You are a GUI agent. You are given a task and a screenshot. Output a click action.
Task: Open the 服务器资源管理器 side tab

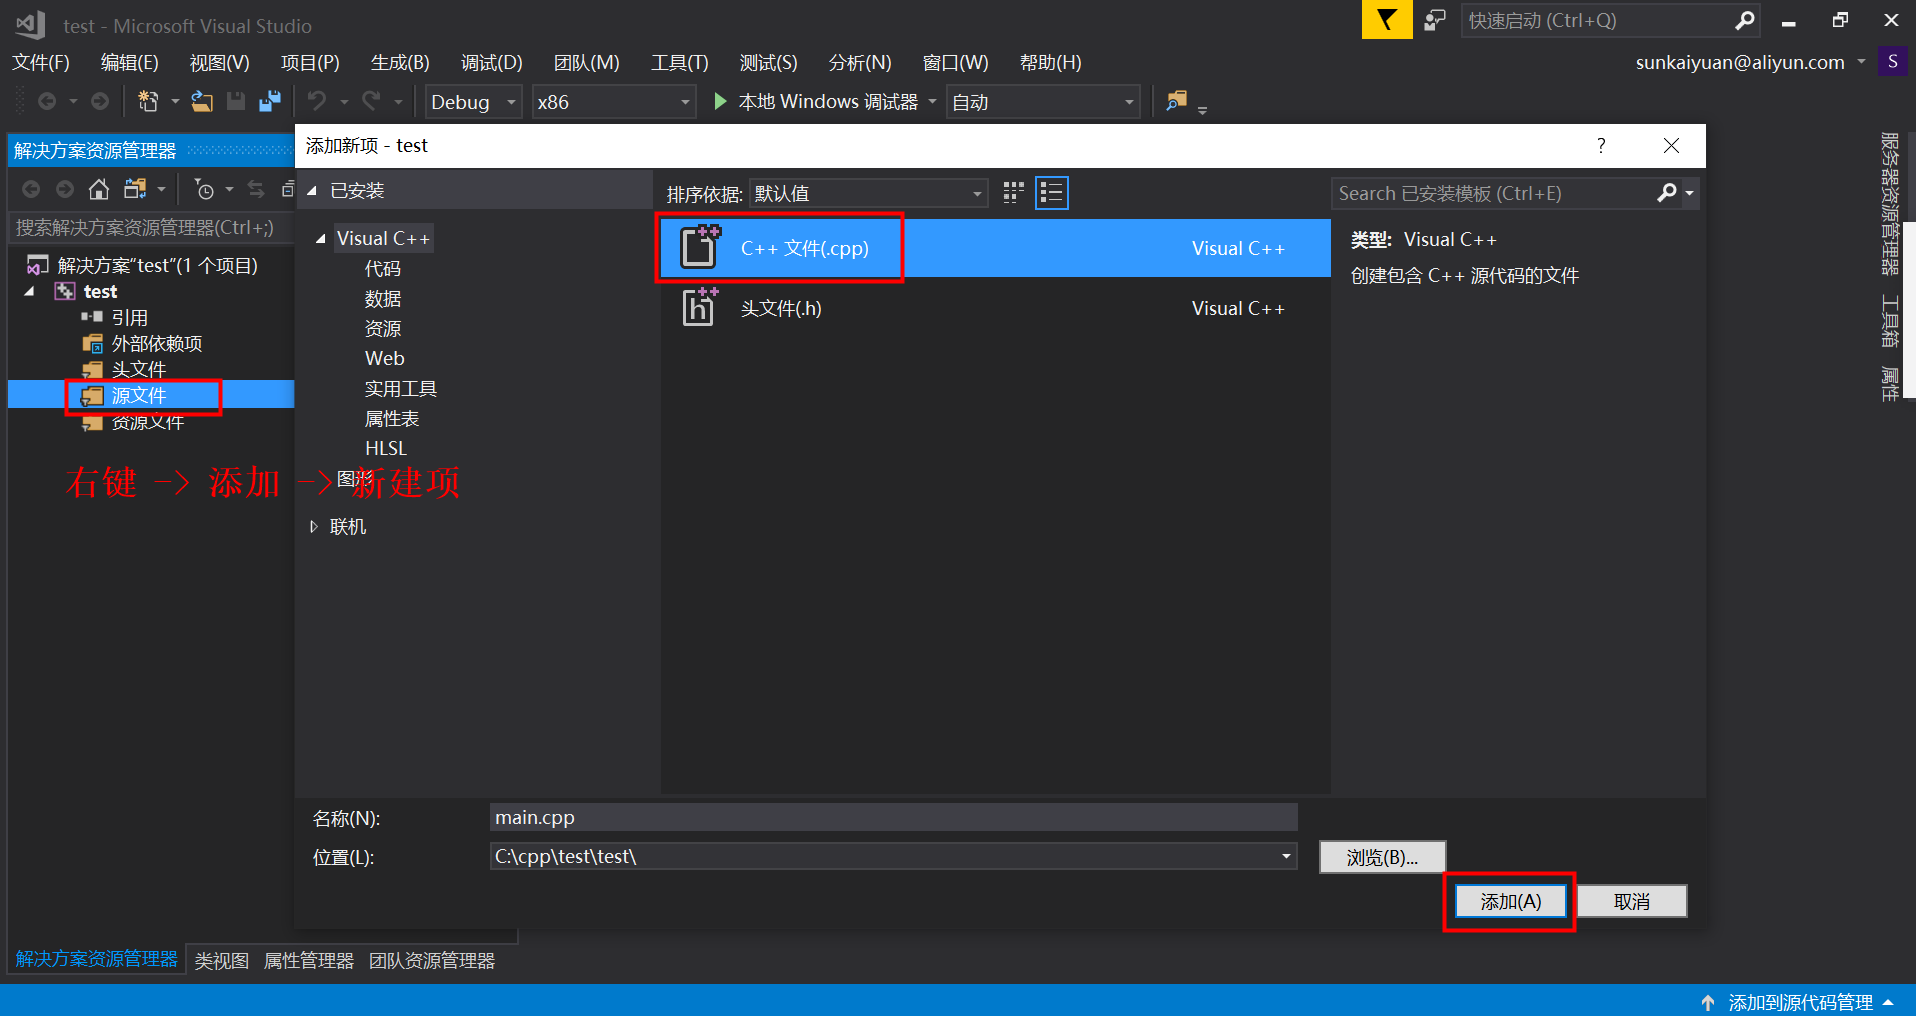pyautogui.click(x=1889, y=203)
